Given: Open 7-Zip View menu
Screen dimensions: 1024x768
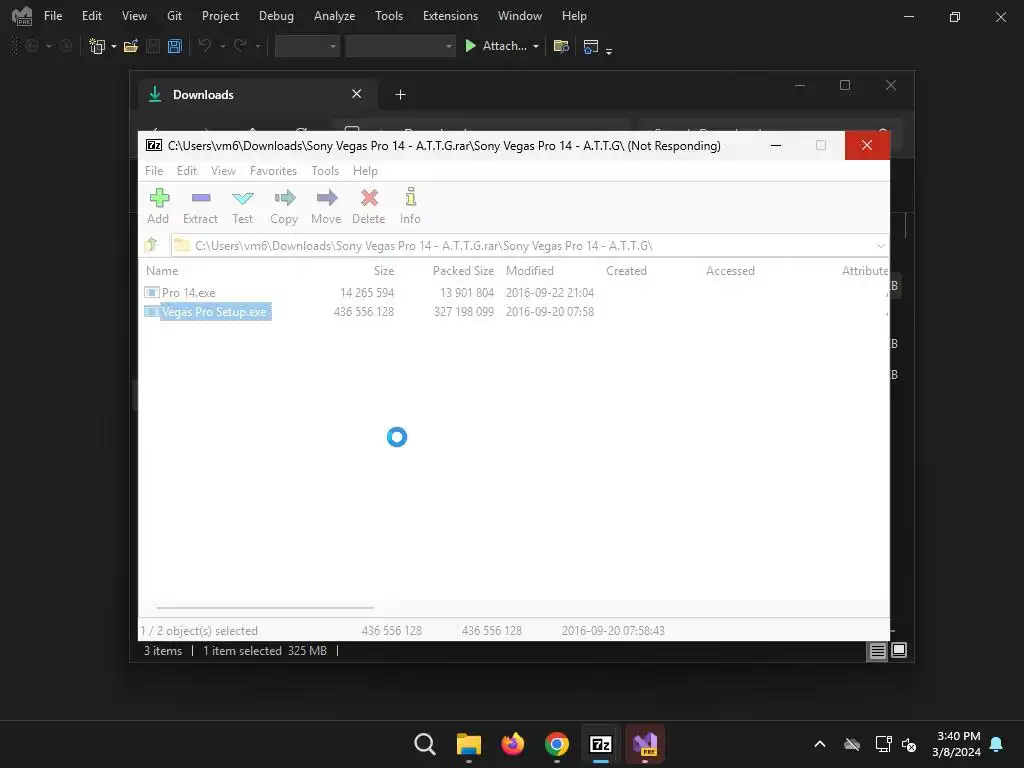Looking at the screenshot, I should click(223, 170).
